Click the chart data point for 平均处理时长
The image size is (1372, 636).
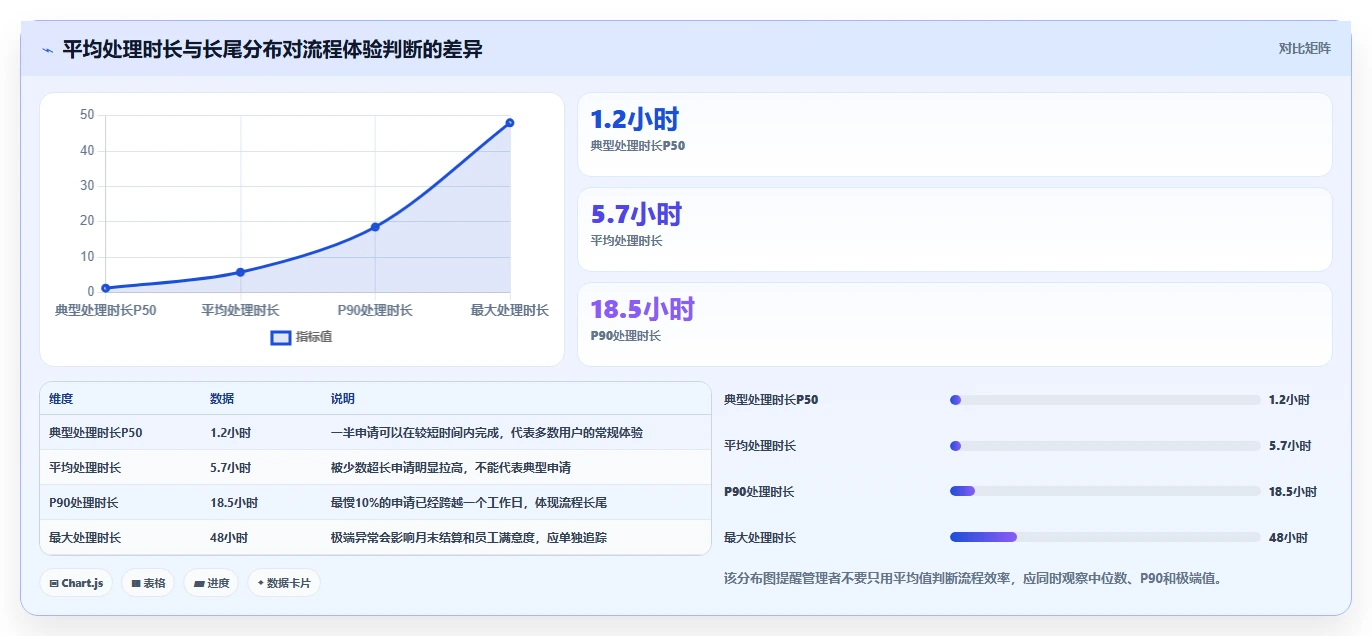[240, 272]
